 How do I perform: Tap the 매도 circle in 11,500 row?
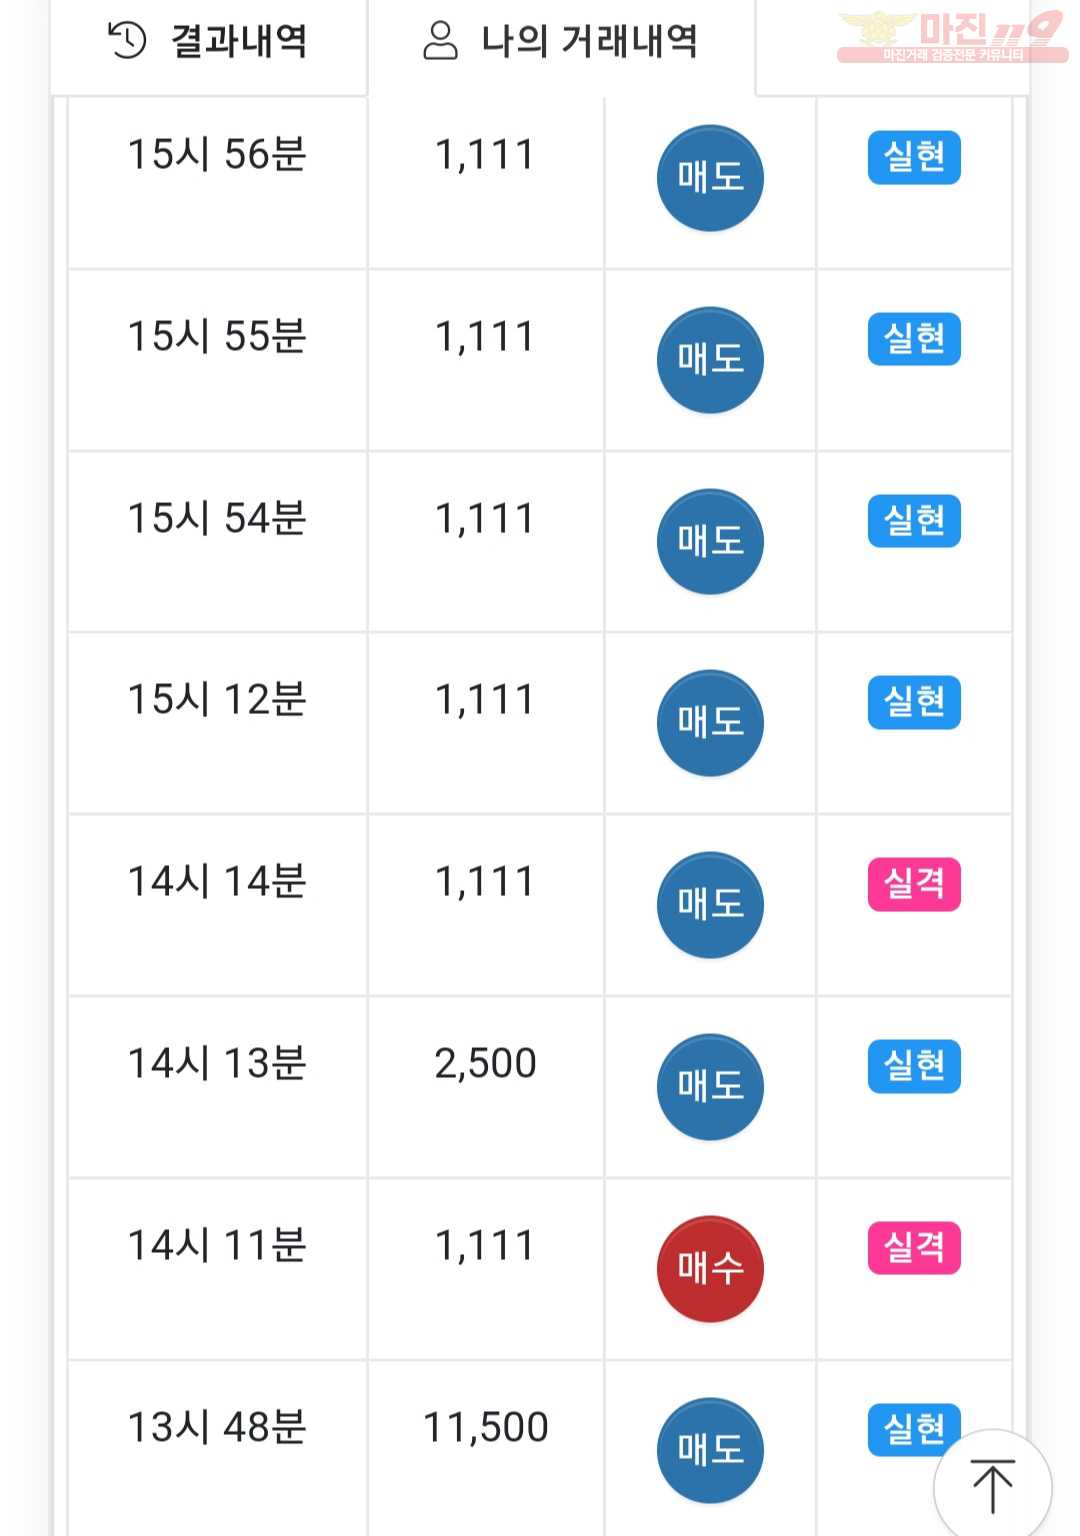click(x=710, y=1451)
